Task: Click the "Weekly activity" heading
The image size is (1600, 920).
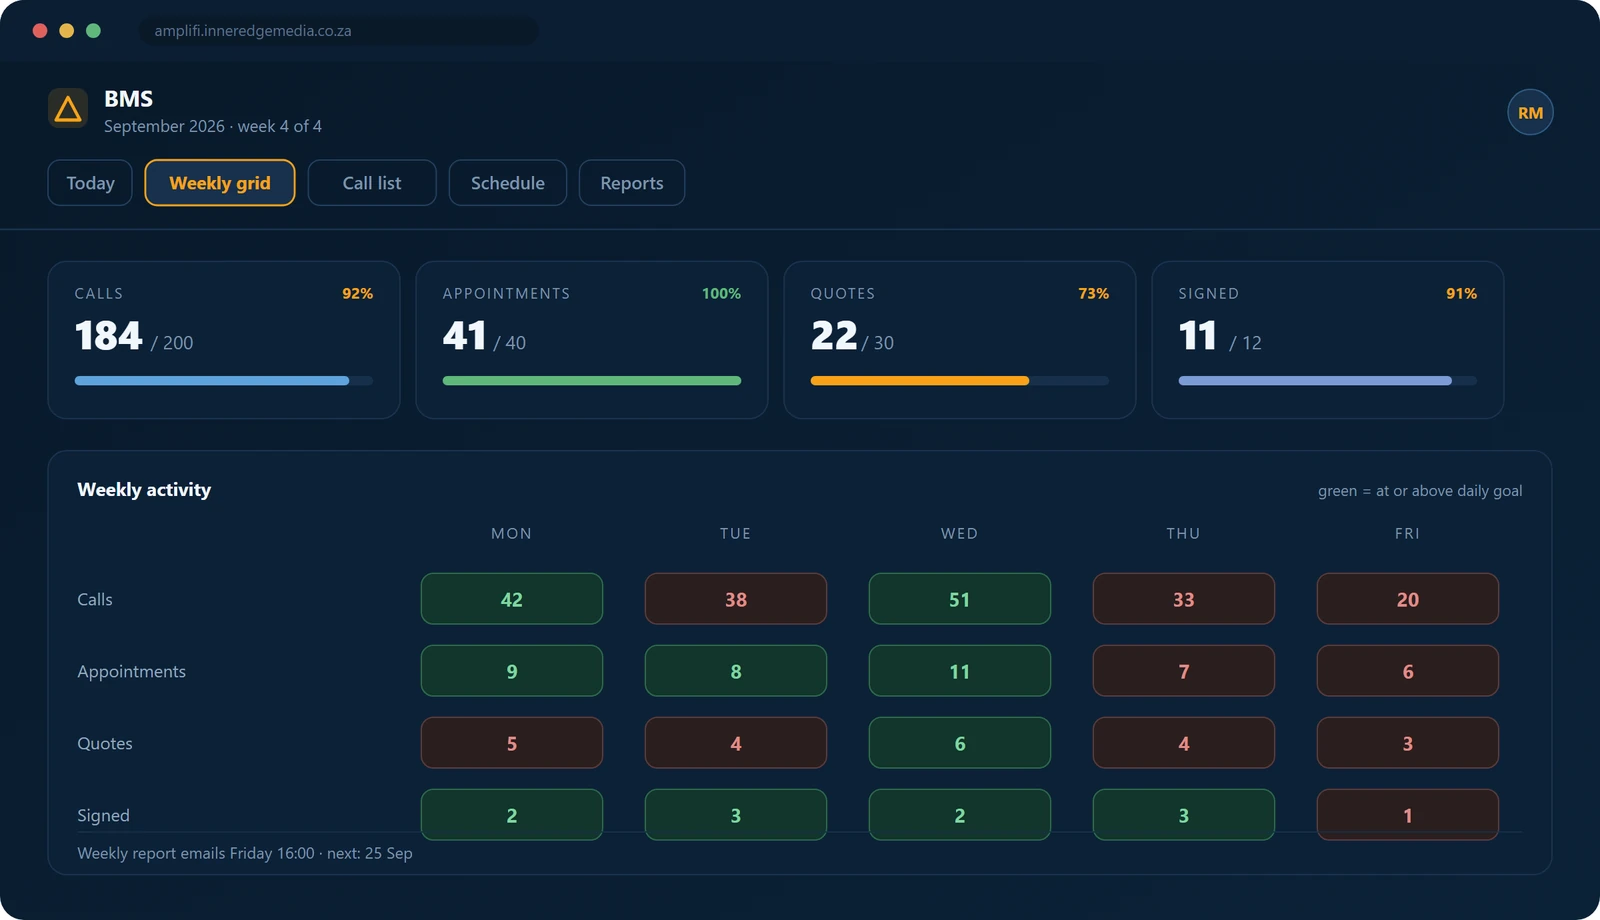Action: click(x=144, y=490)
